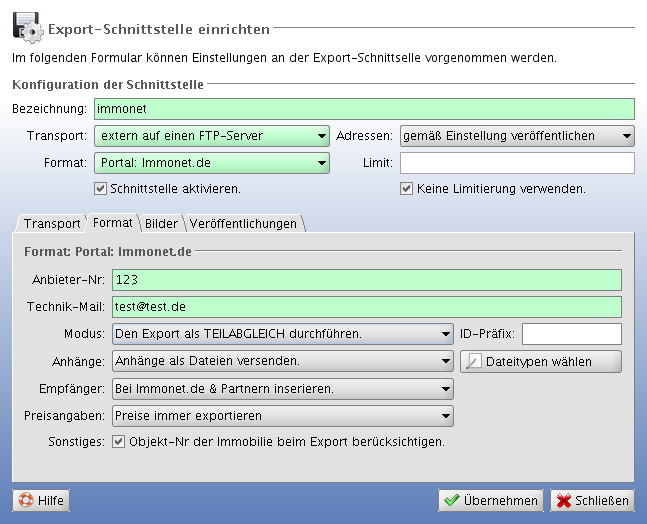This screenshot has width=647, height=524.
Task: Expand the Format Portal Immonet.de dropdown
Action: (211, 163)
